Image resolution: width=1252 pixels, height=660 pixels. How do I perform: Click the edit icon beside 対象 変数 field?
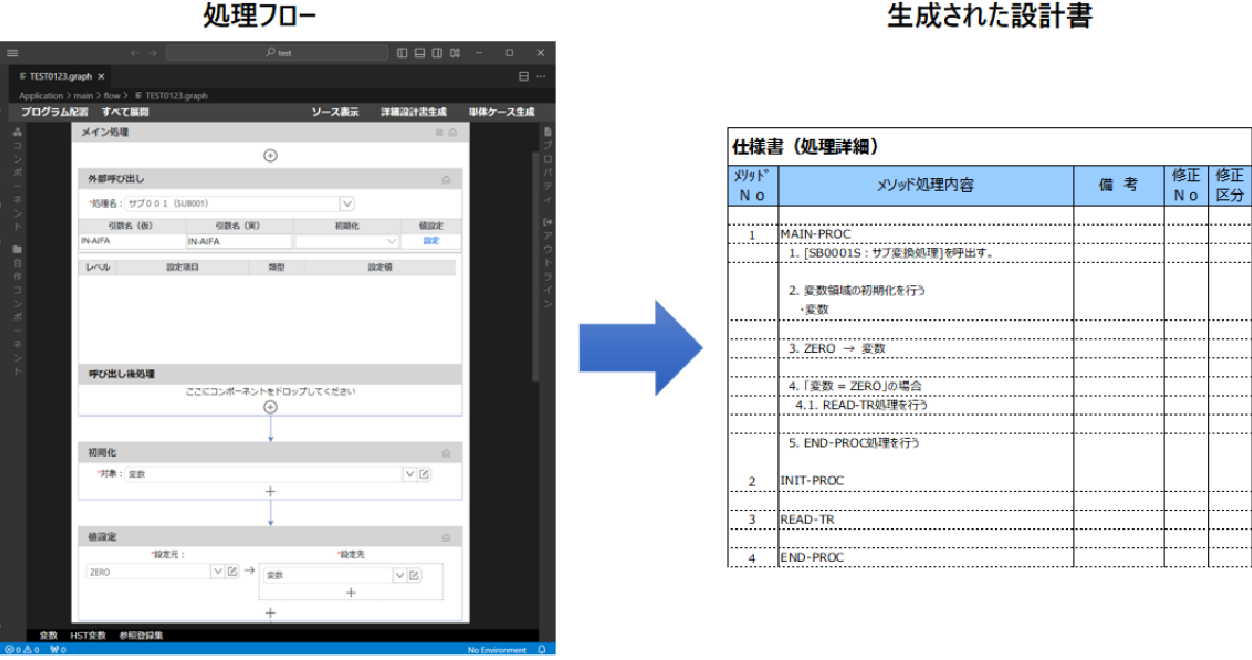(424, 474)
